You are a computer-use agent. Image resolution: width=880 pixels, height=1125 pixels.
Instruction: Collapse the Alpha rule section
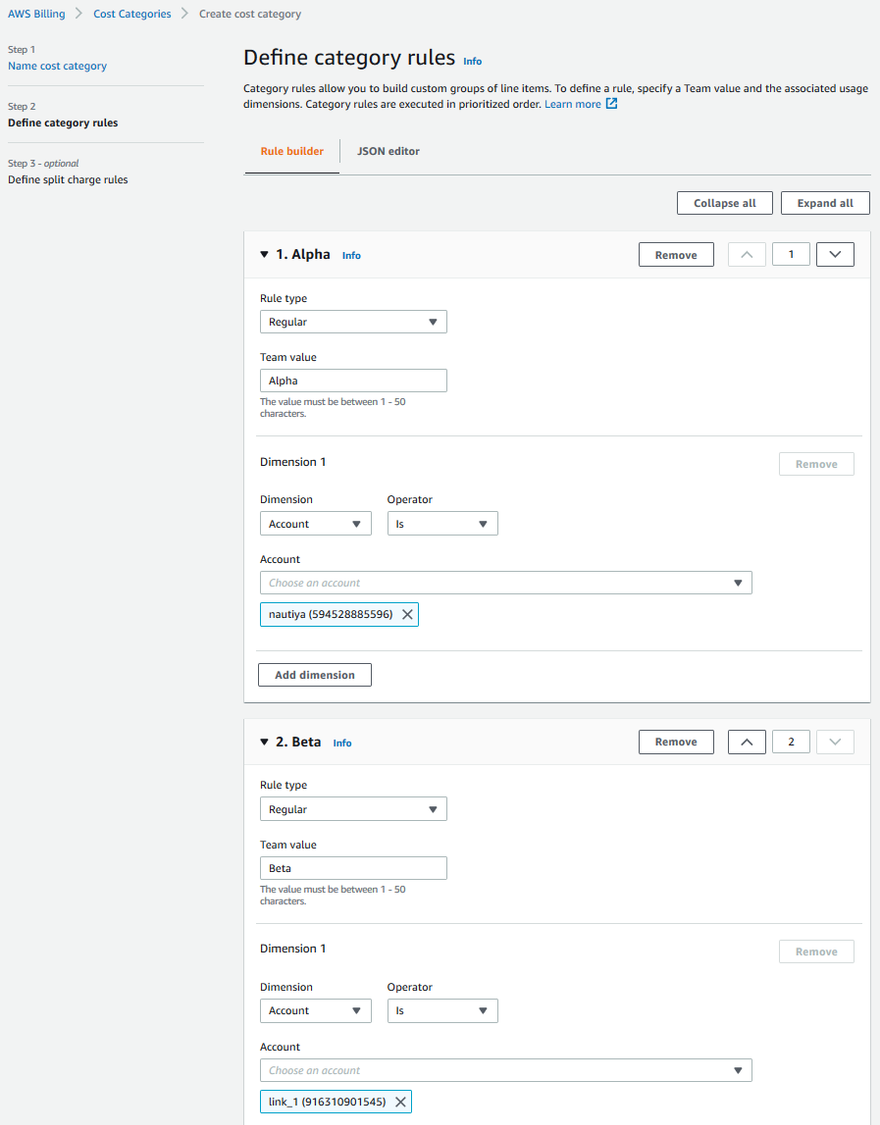coord(265,255)
